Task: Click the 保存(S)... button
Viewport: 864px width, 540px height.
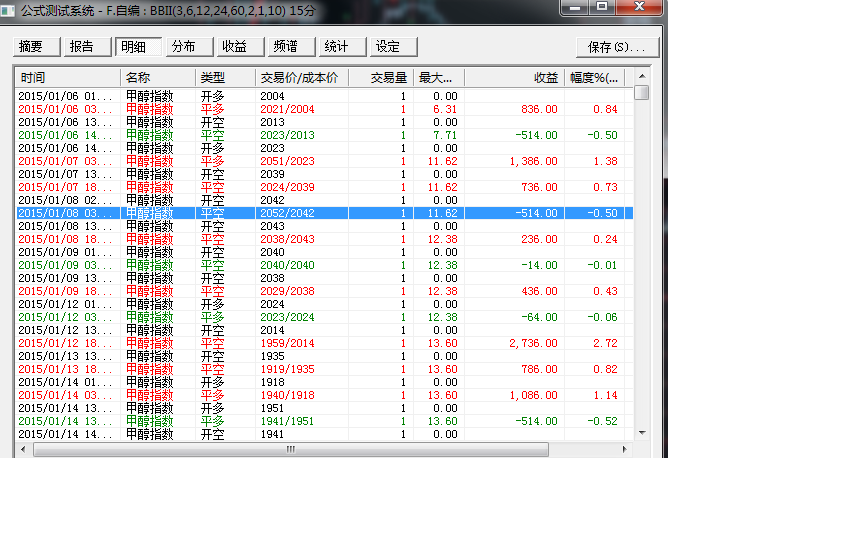Action: (x=616, y=47)
